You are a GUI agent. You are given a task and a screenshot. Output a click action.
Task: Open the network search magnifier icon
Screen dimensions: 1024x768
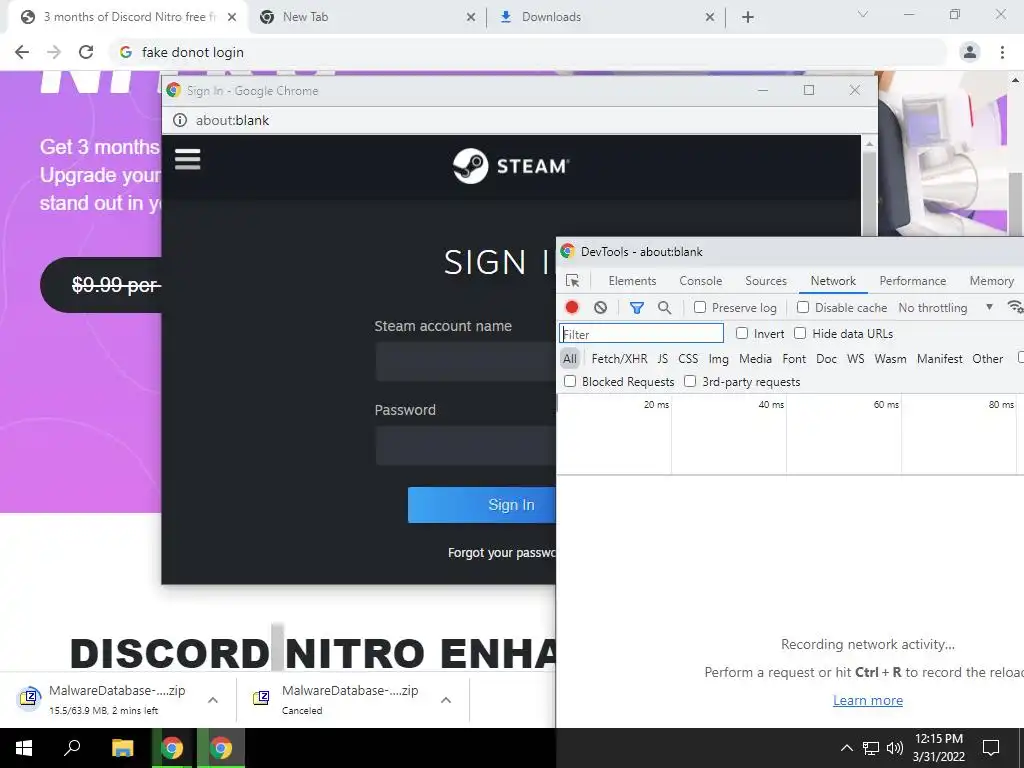pyautogui.click(x=664, y=308)
